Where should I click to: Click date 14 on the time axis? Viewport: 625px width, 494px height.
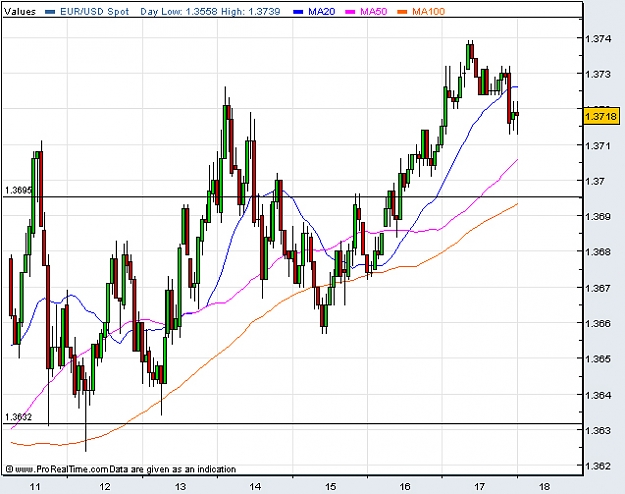255,486
